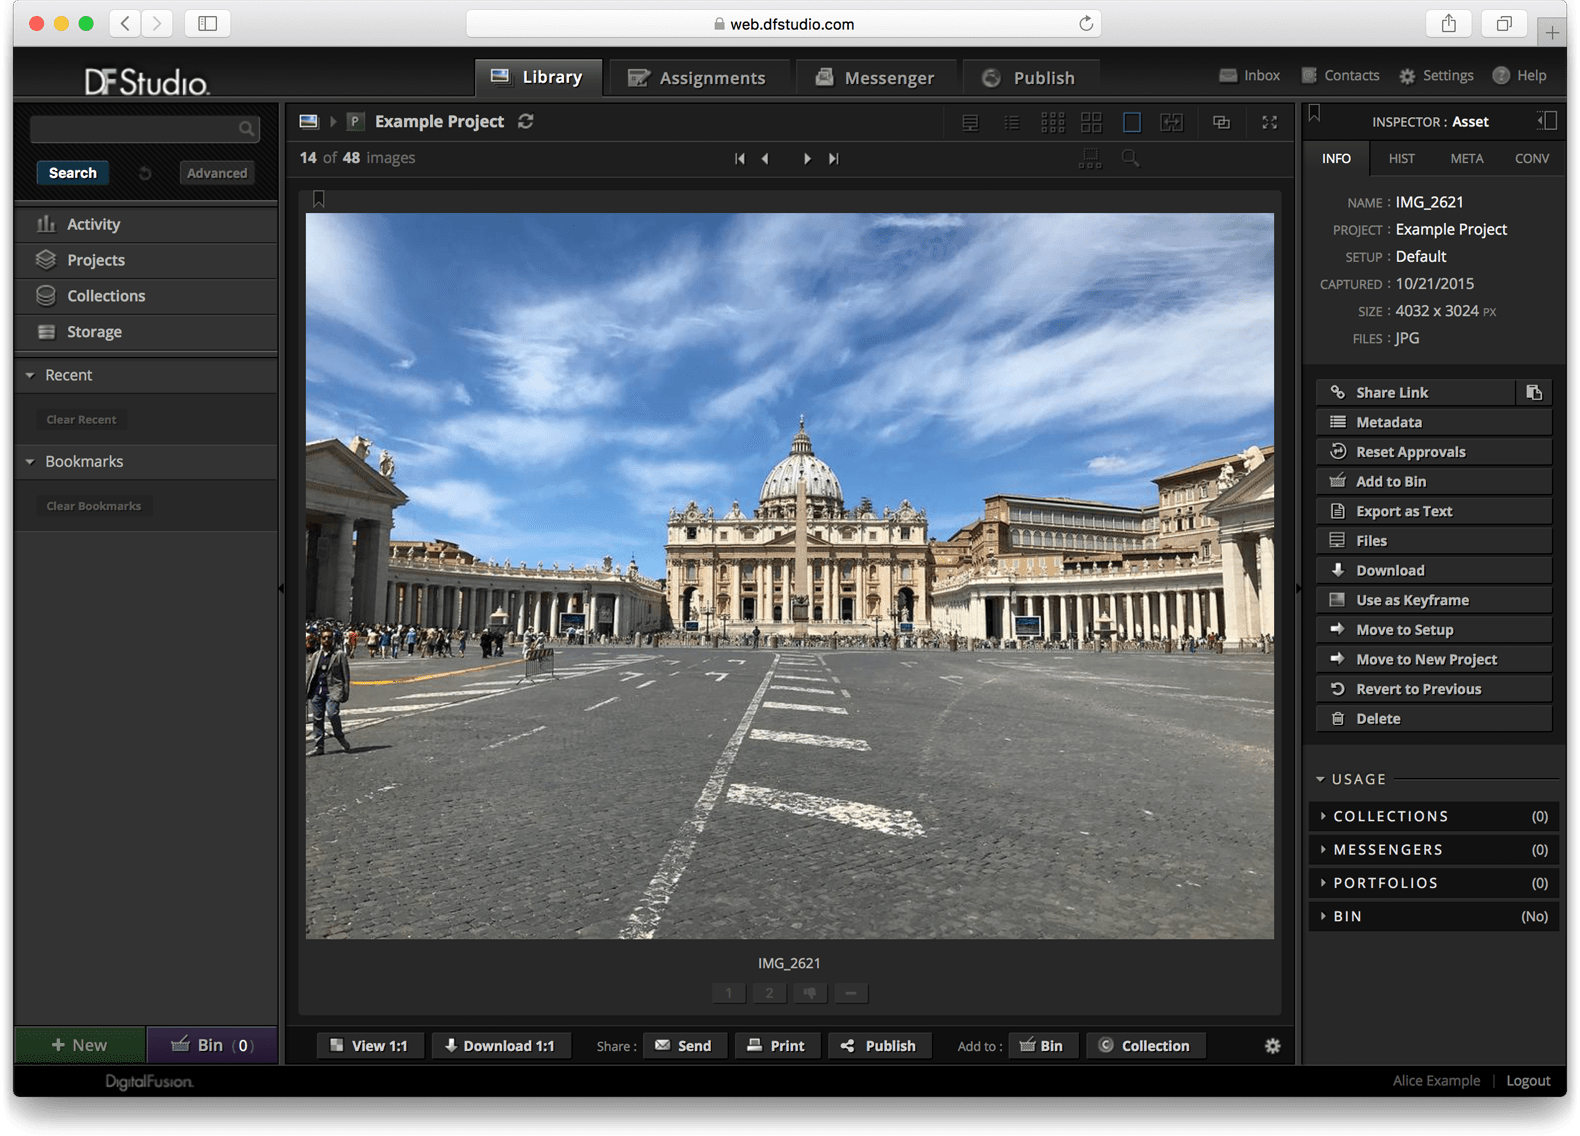The height and width of the screenshot is (1136, 1580).
Task: Collapse the Usage section
Action: click(x=1320, y=779)
